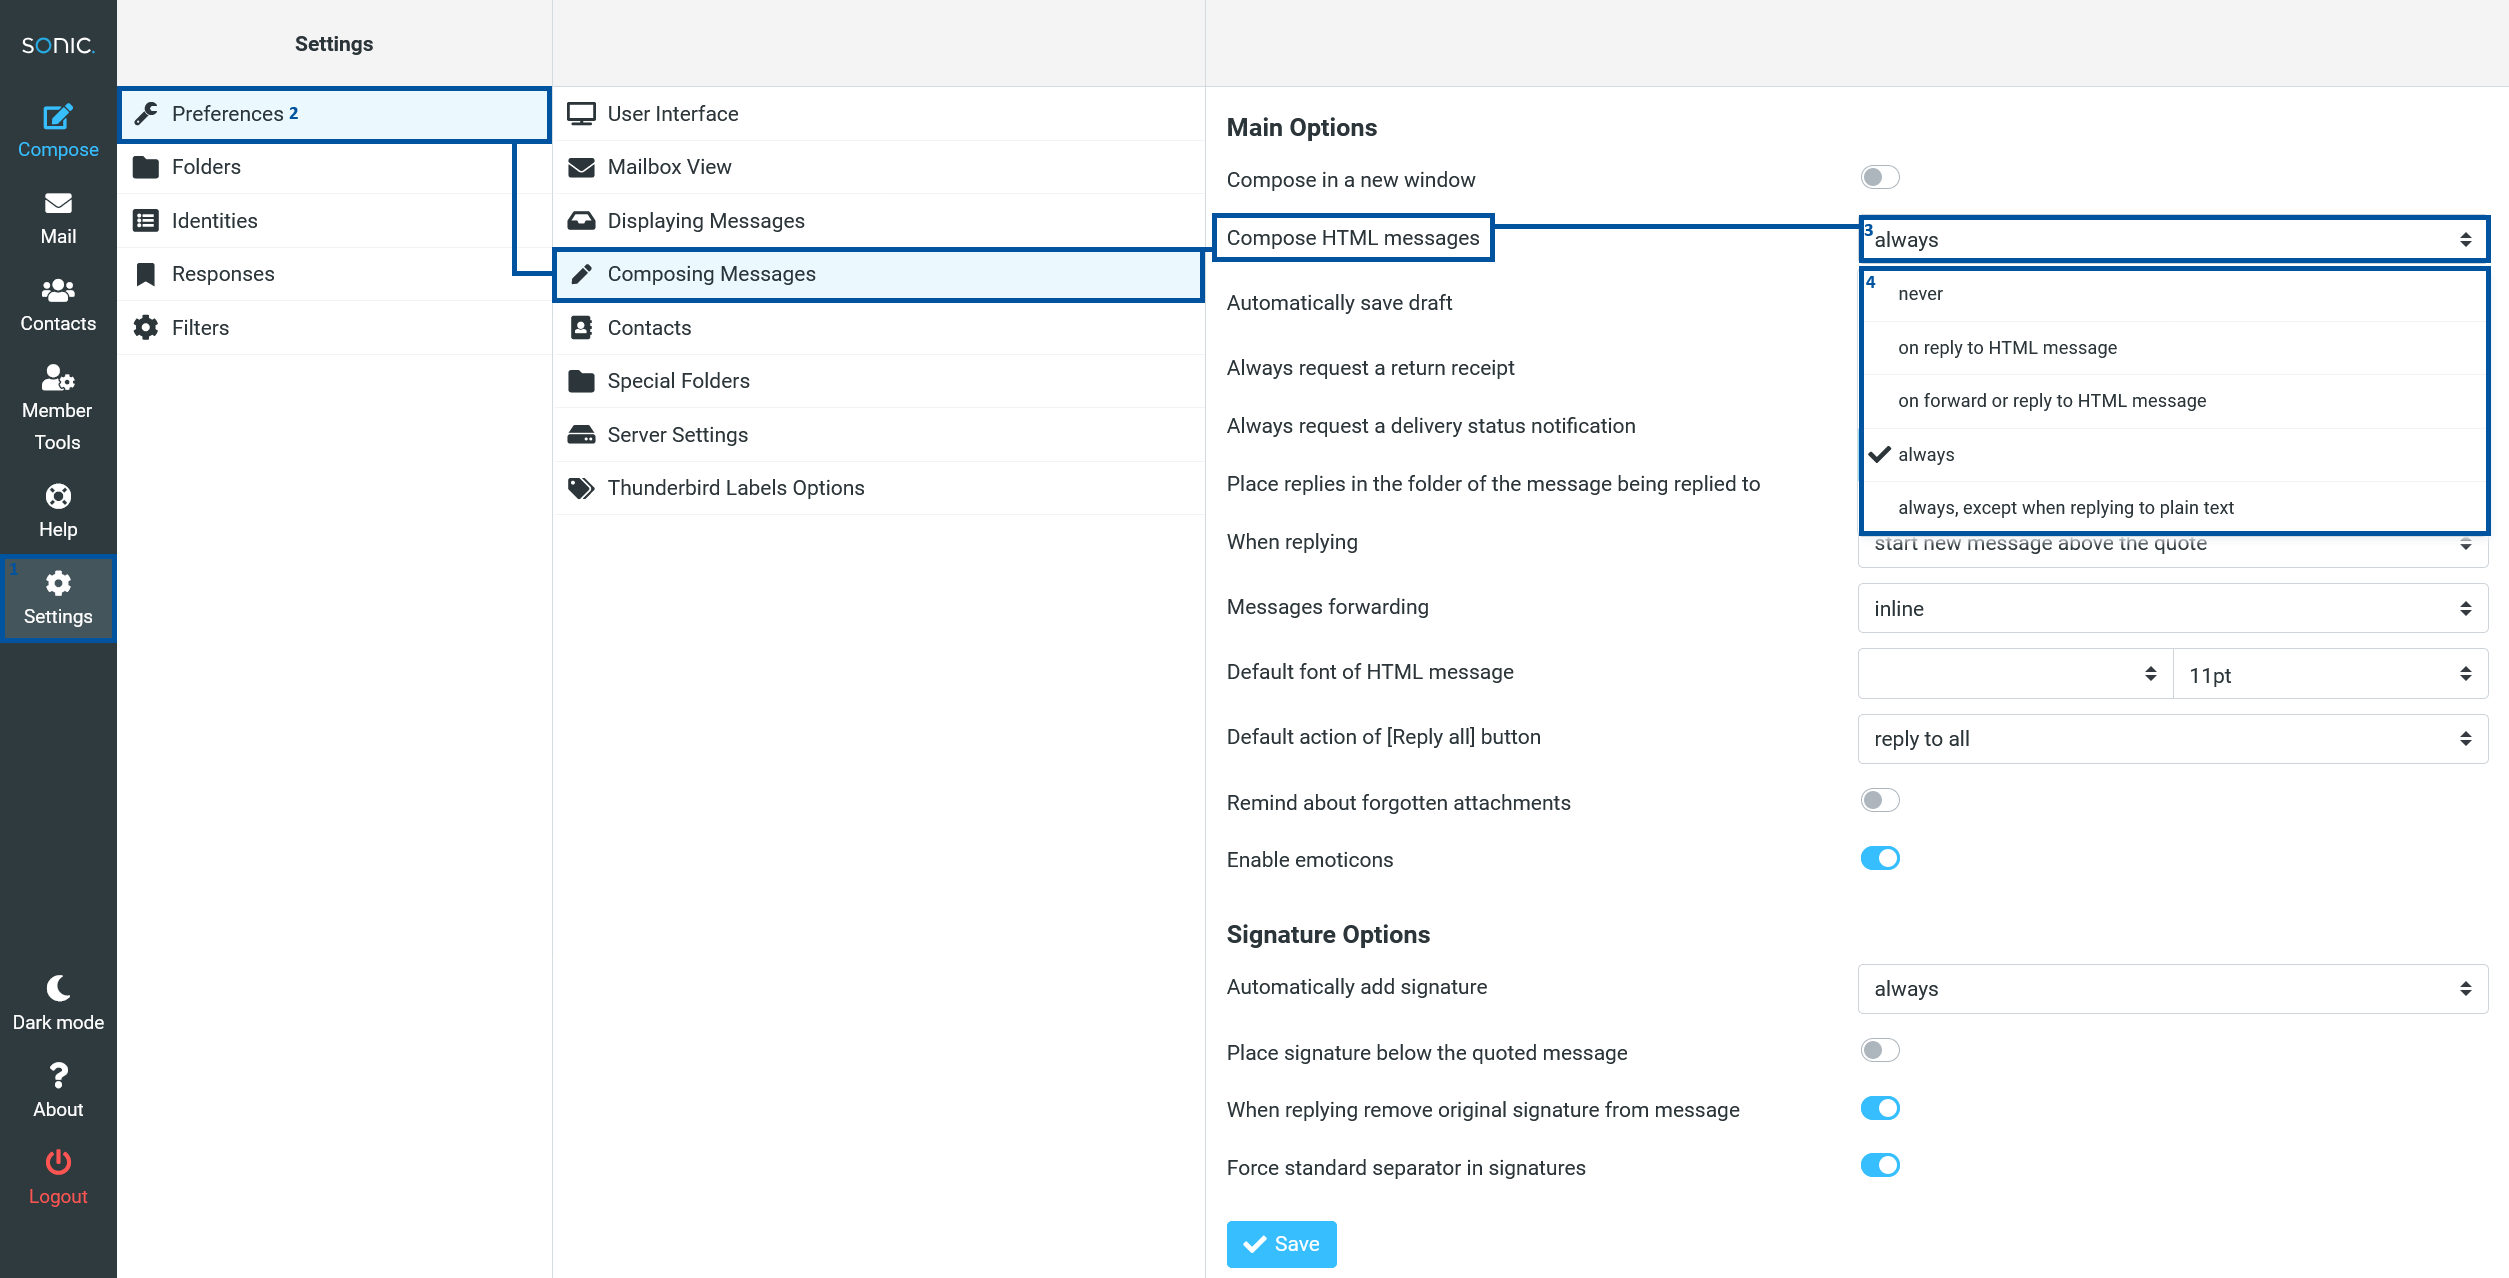The width and height of the screenshot is (2509, 1278).
Task: Open the Contacts people icon in sidebar
Action: pos(58,290)
